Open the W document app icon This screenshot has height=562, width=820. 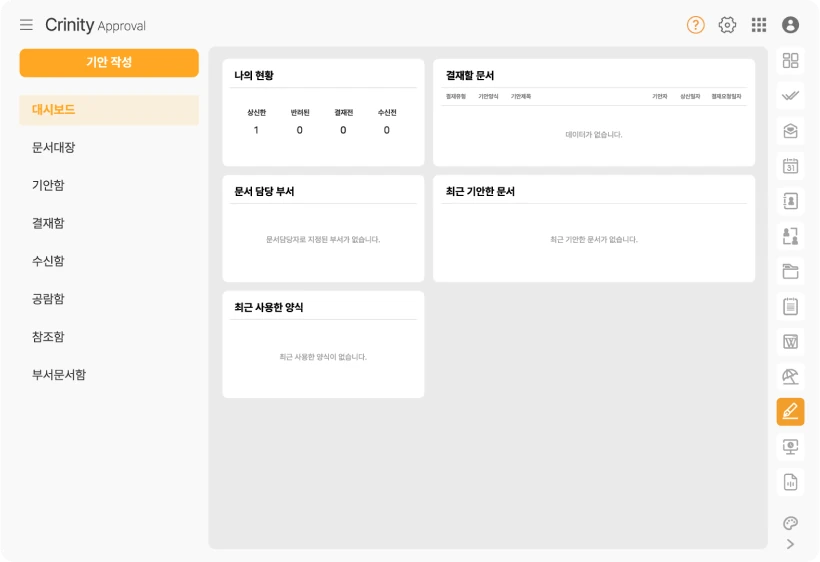(790, 342)
